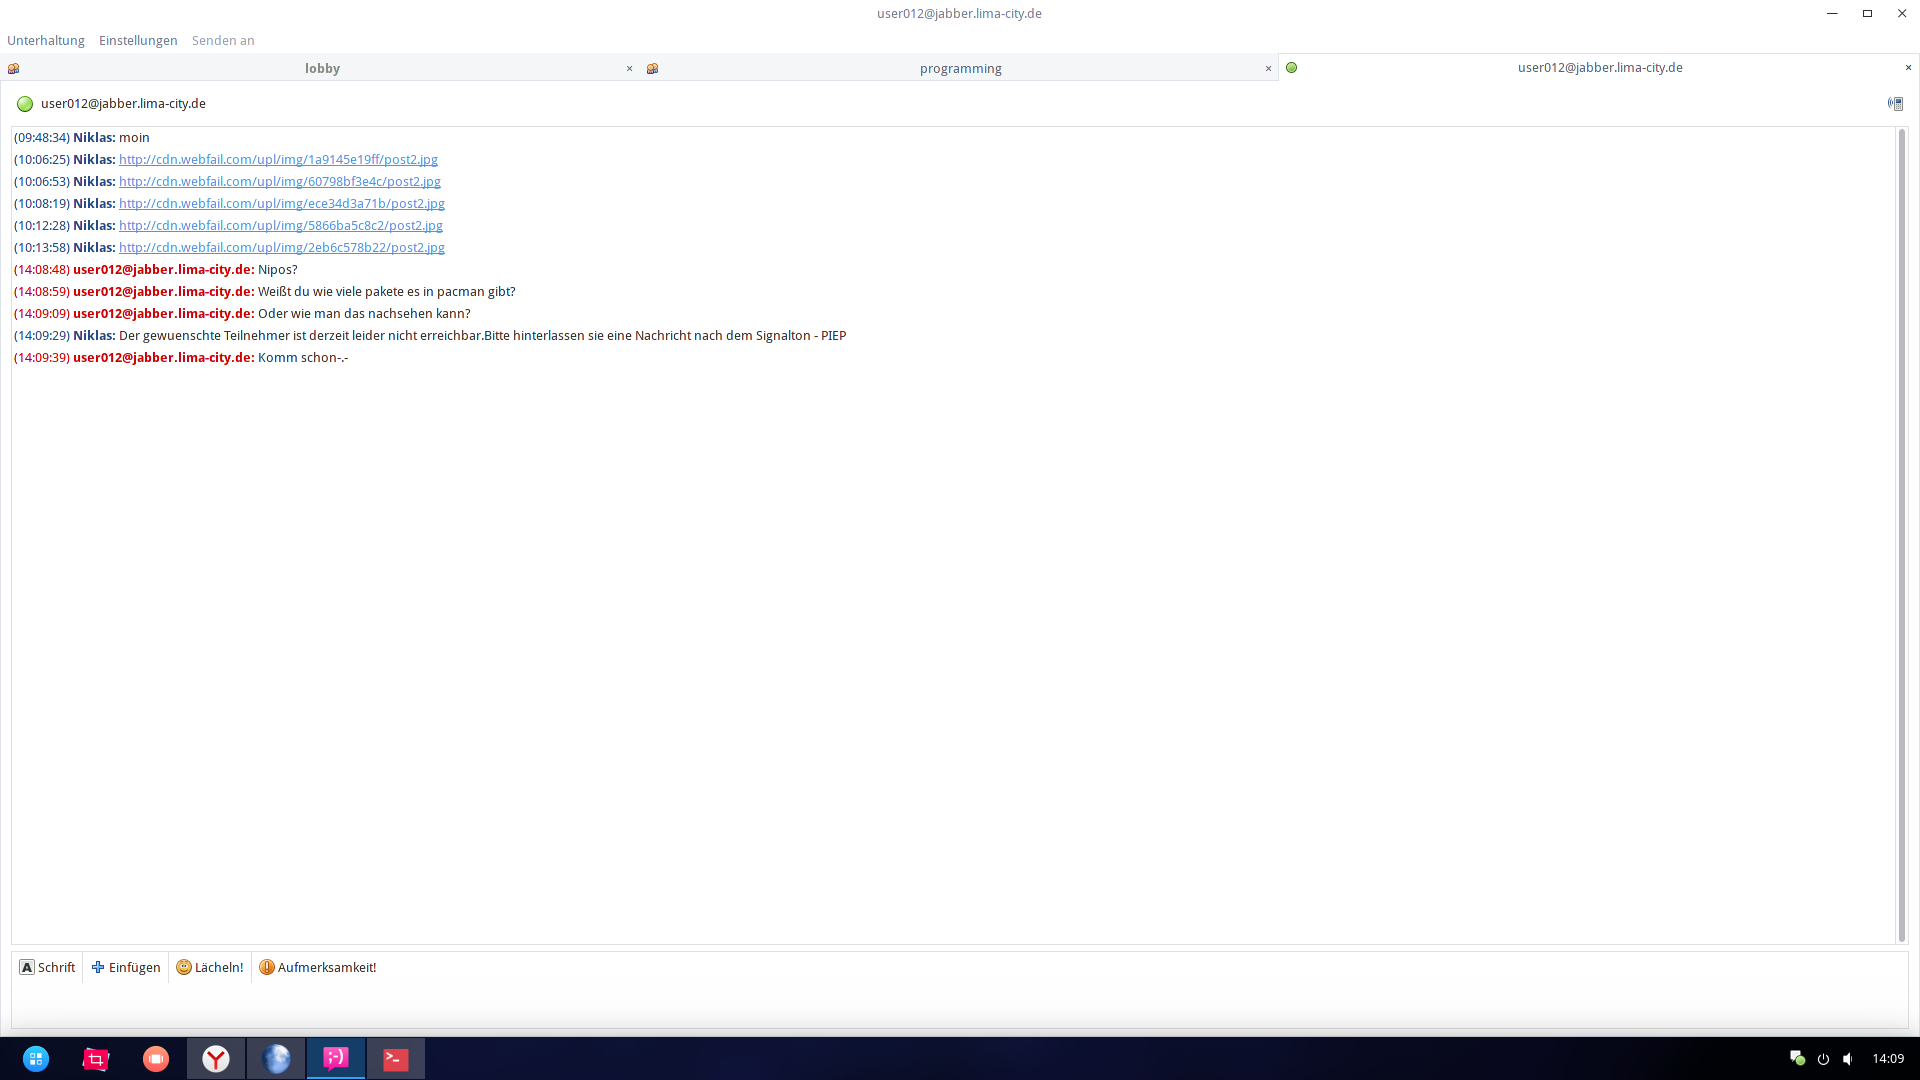Open the 2eb6c578b22/post2.jpg link
Image resolution: width=1920 pixels, height=1080 pixels.
(x=282, y=247)
